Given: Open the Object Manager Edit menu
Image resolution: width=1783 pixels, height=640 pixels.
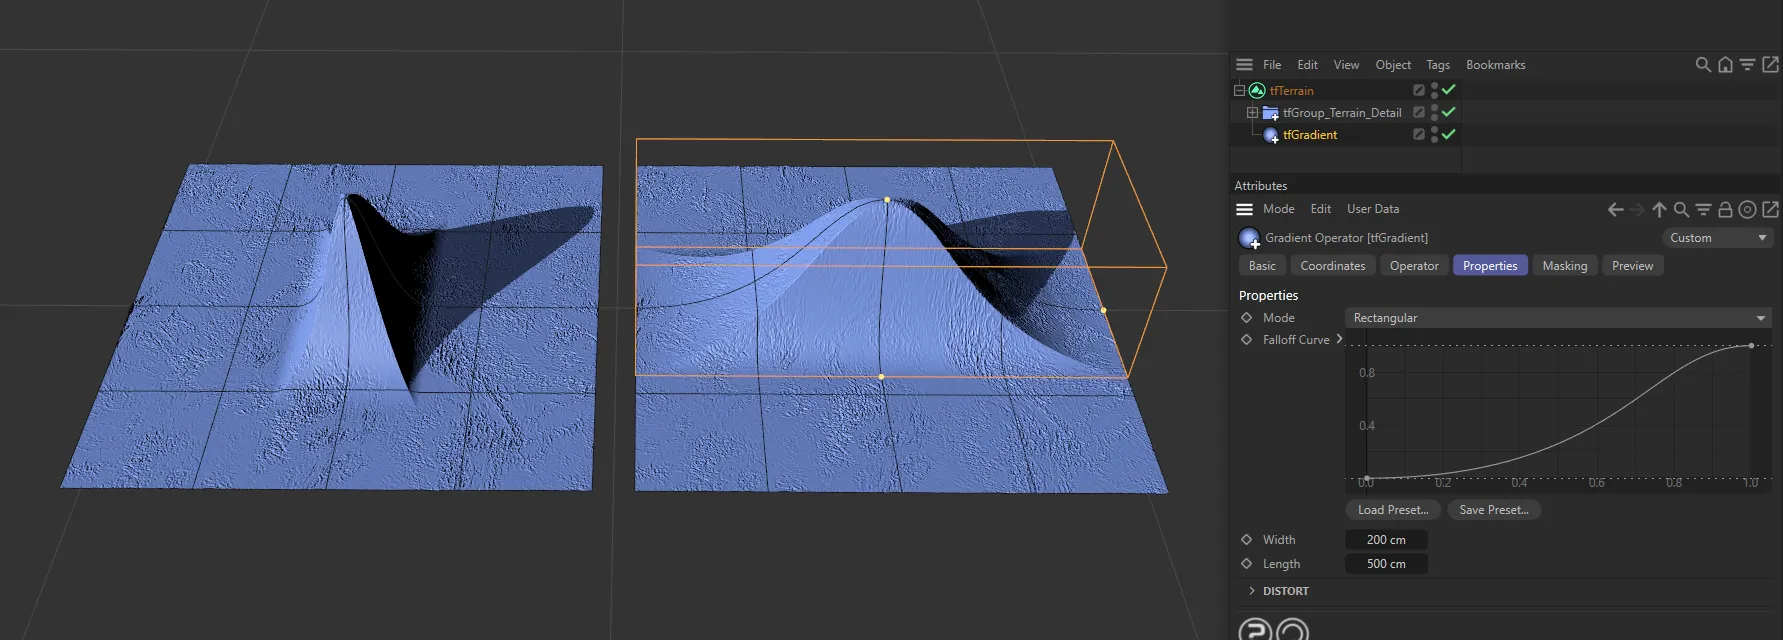Looking at the screenshot, I should coord(1307,65).
